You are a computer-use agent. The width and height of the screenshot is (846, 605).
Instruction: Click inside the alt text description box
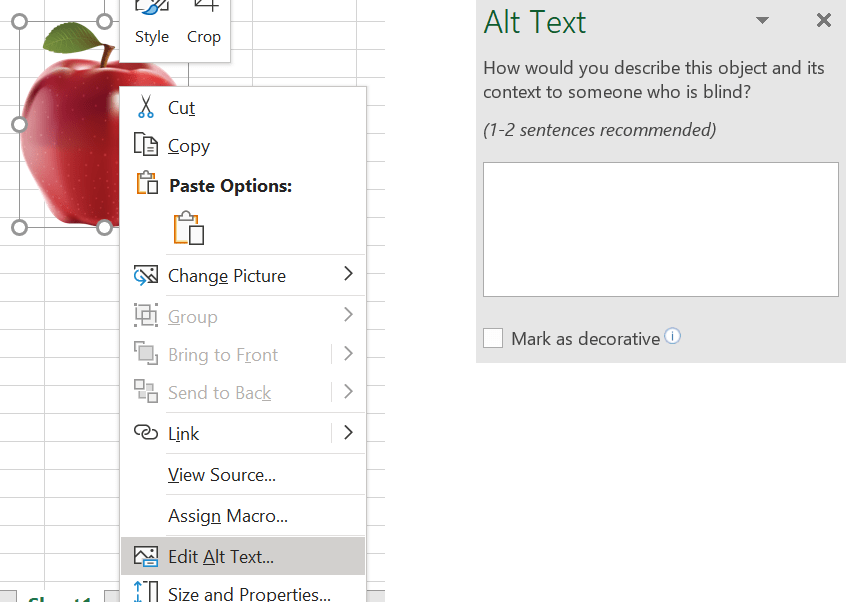660,229
